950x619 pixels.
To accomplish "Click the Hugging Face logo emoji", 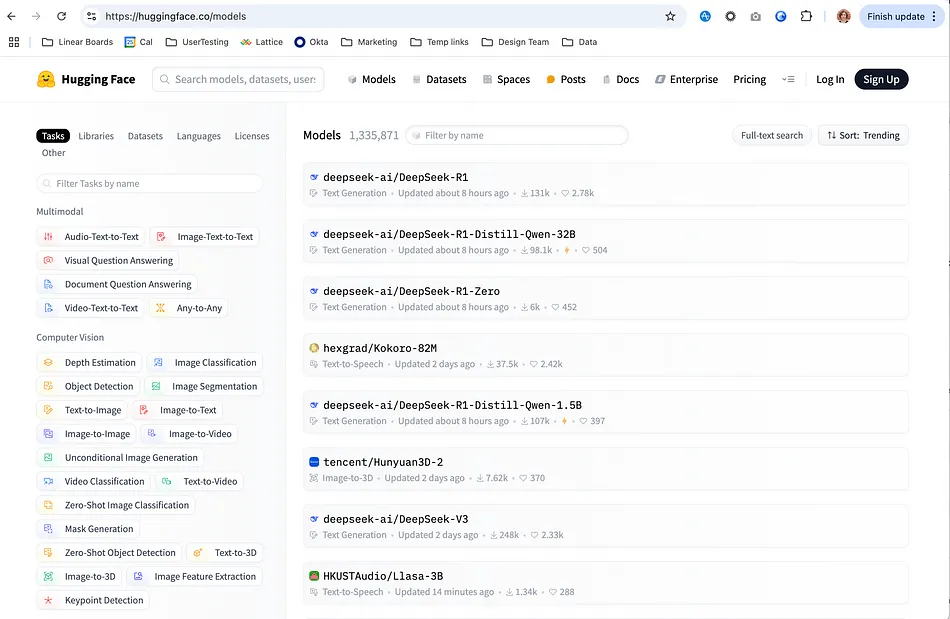I will tap(46, 79).
